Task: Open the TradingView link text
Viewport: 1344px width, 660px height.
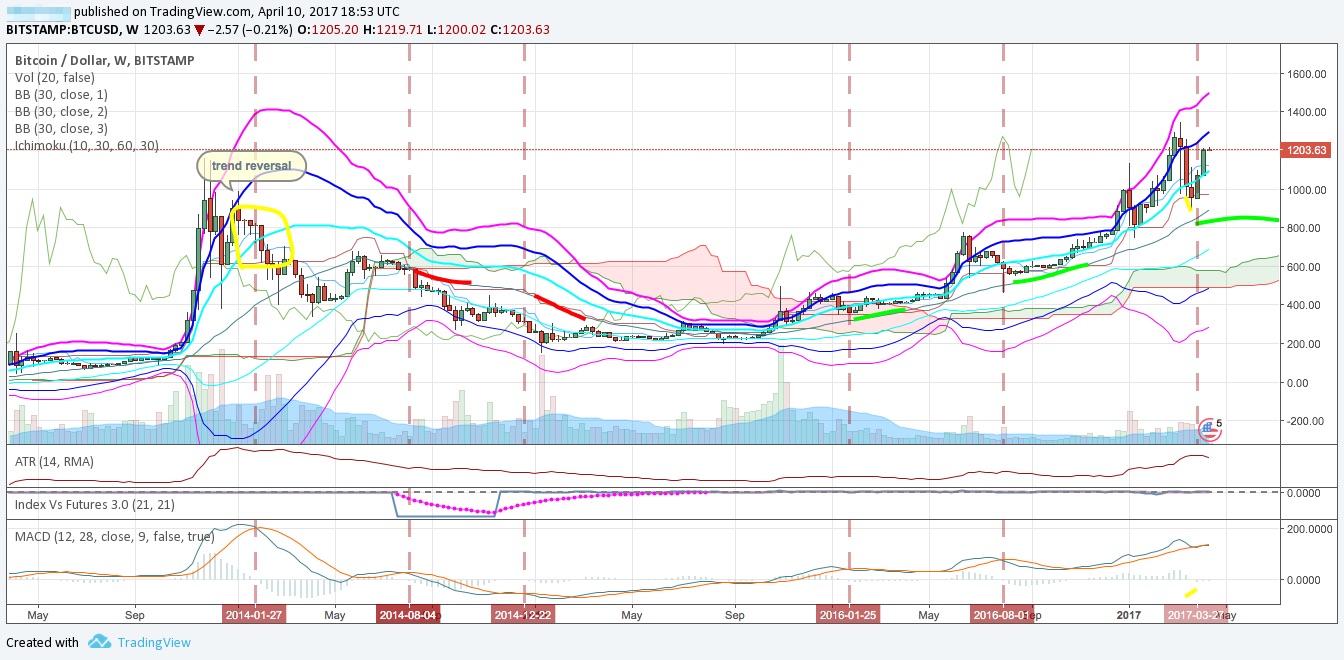Action: pos(153,642)
